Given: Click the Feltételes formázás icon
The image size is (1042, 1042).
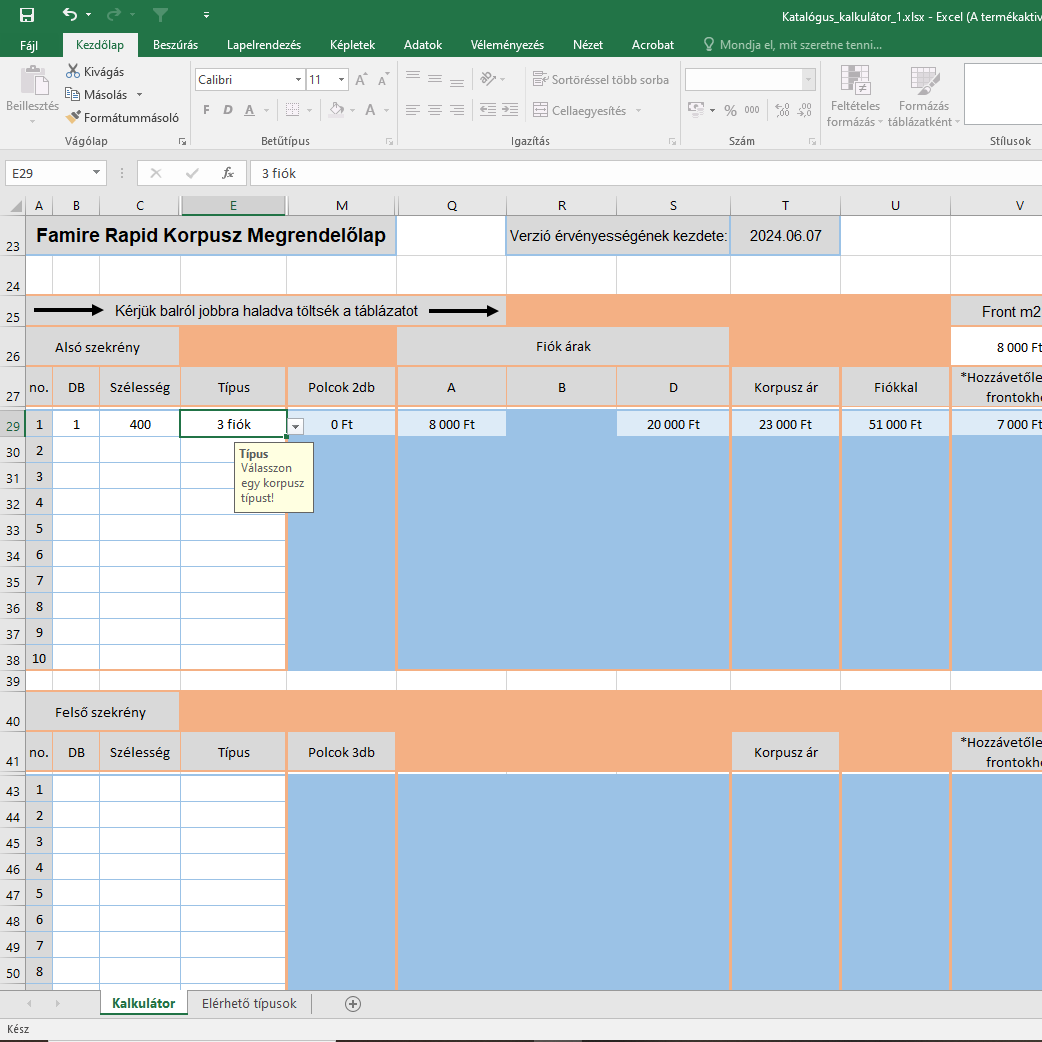Looking at the screenshot, I should click(854, 82).
